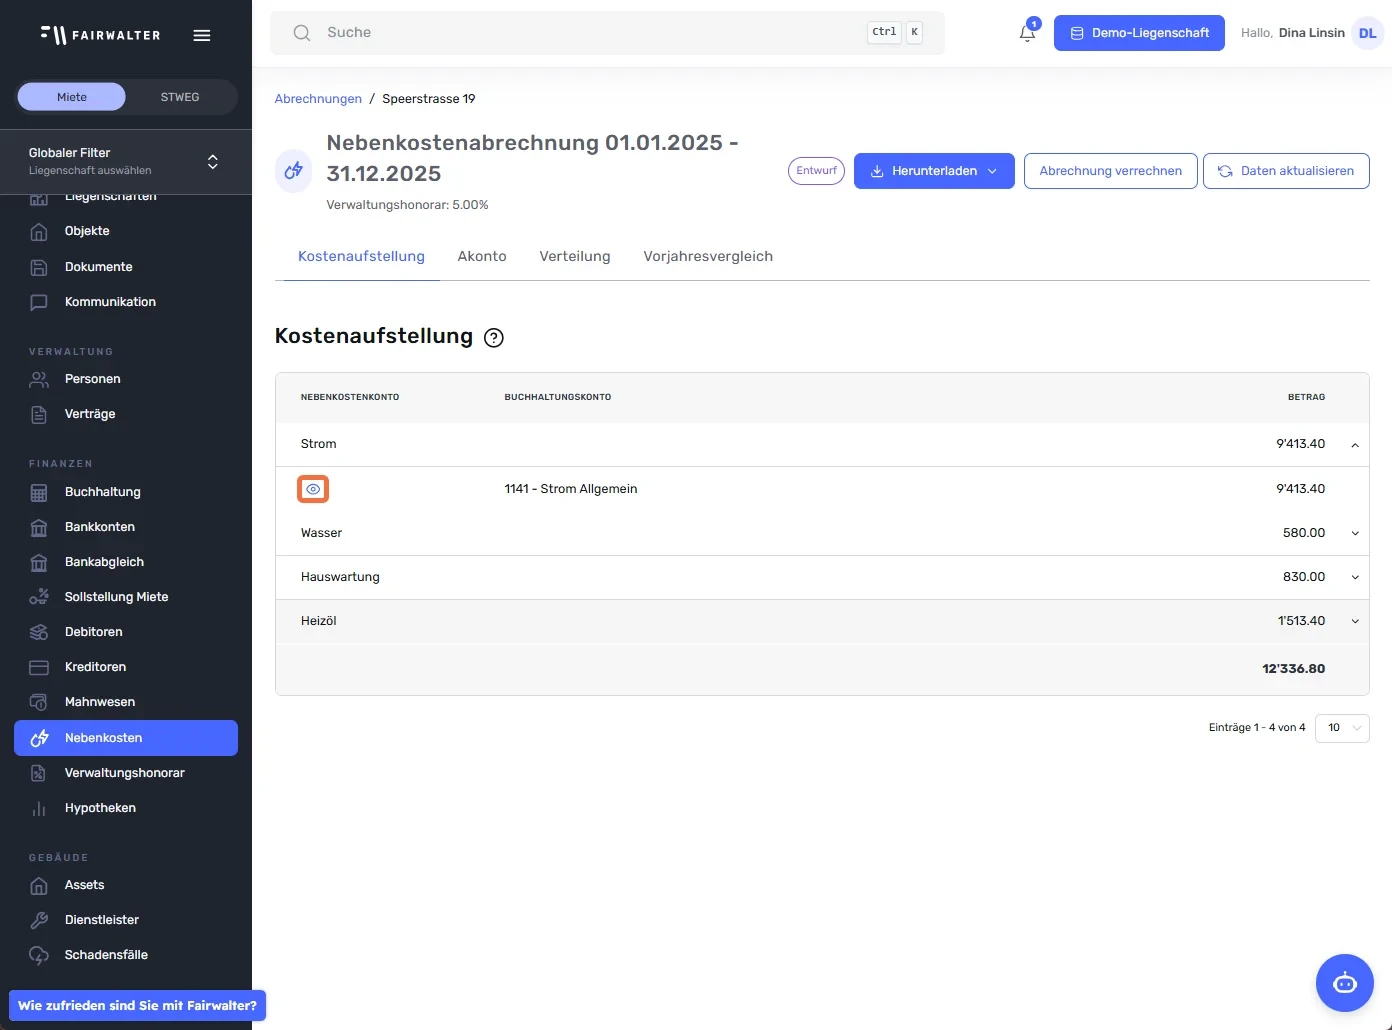Open the chatbot assistant button
This screenshot has width=1392, height=1030.
(1344, 983)
